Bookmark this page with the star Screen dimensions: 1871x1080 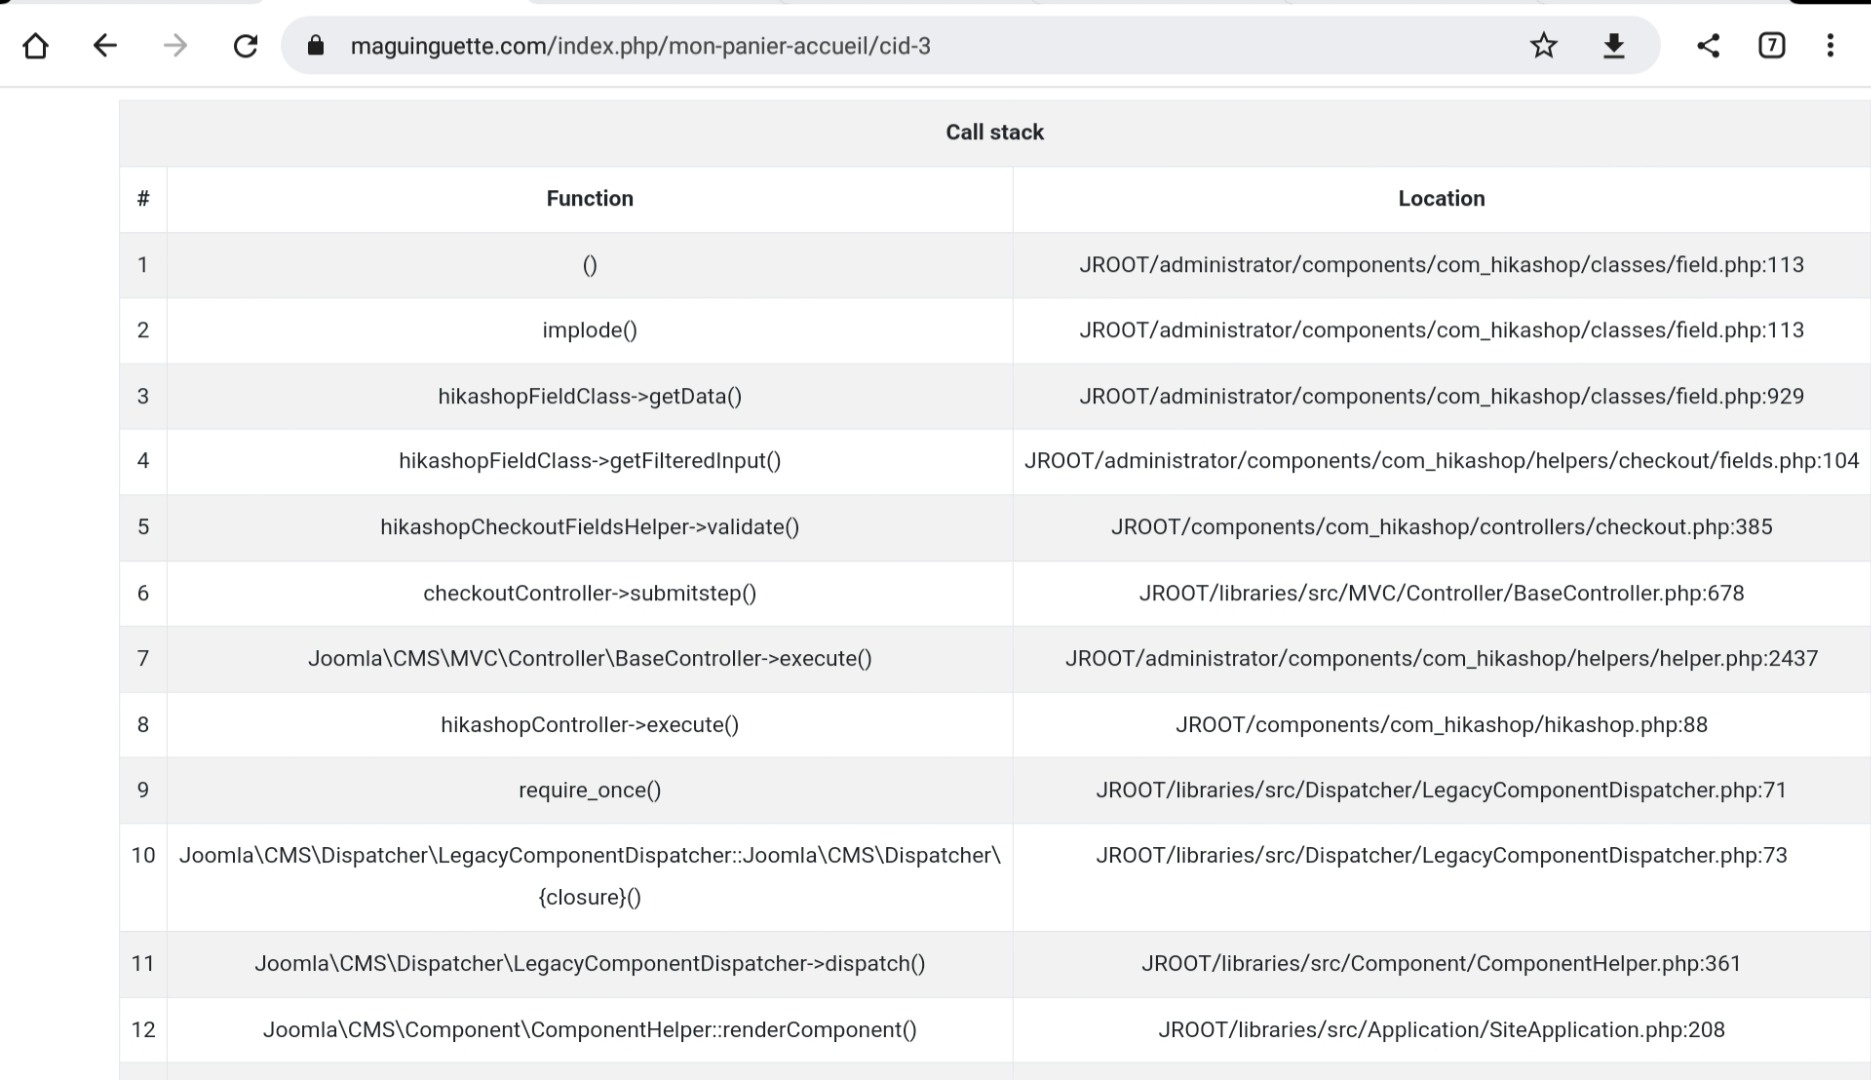click(1543, 46)
